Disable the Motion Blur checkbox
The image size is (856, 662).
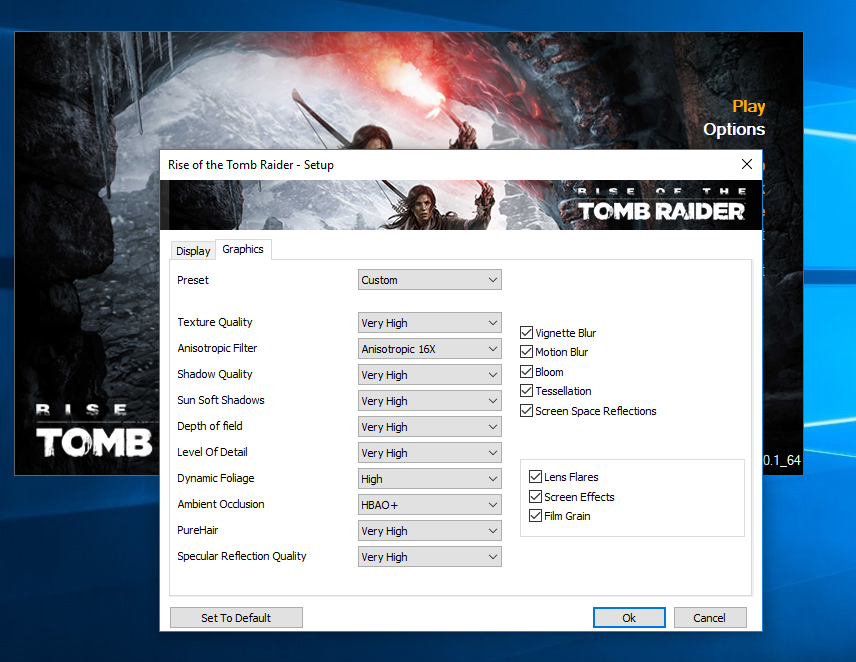click(x=526, y=352)
